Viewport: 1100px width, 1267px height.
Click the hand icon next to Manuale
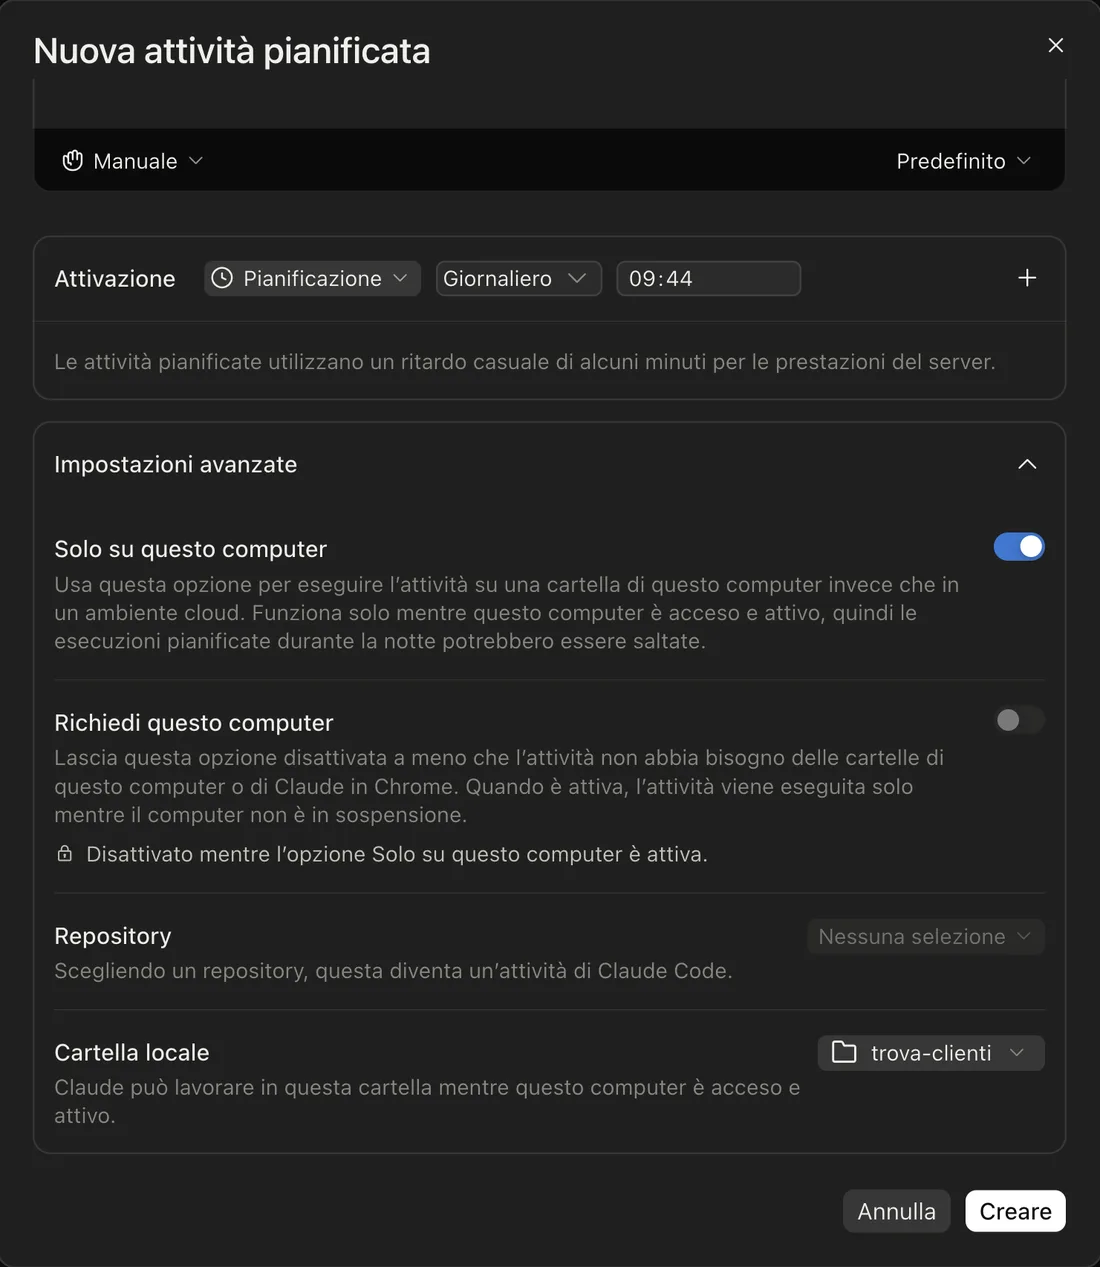click(x=72, y=161)
